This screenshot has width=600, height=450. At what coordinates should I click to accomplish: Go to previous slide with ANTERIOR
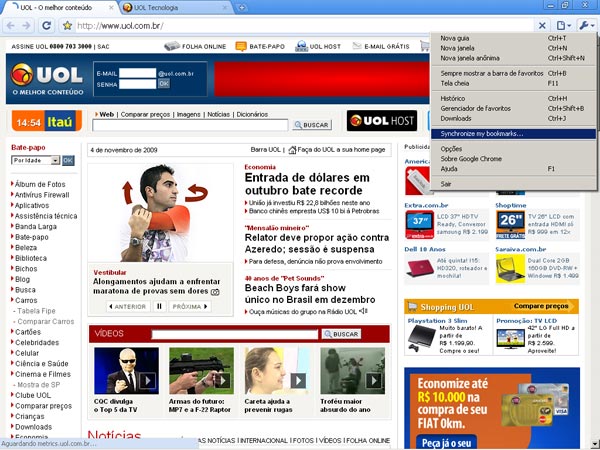click(x=128, y=307)
